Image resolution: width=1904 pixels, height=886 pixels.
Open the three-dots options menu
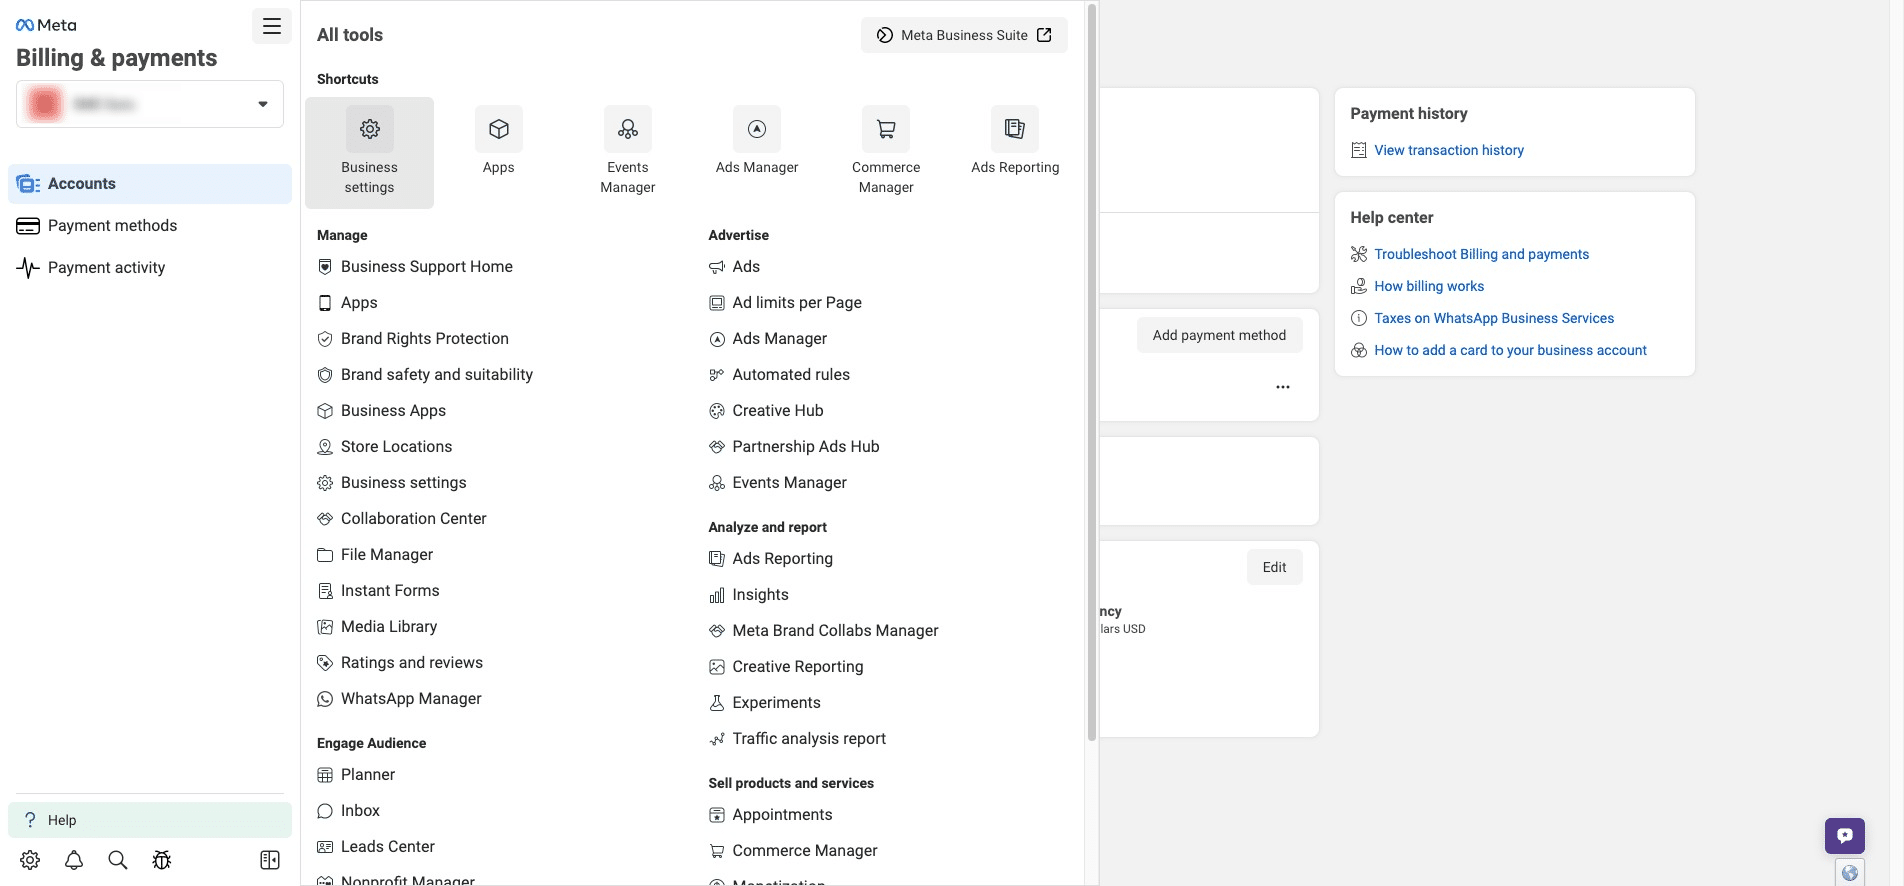click(1283, 387)
